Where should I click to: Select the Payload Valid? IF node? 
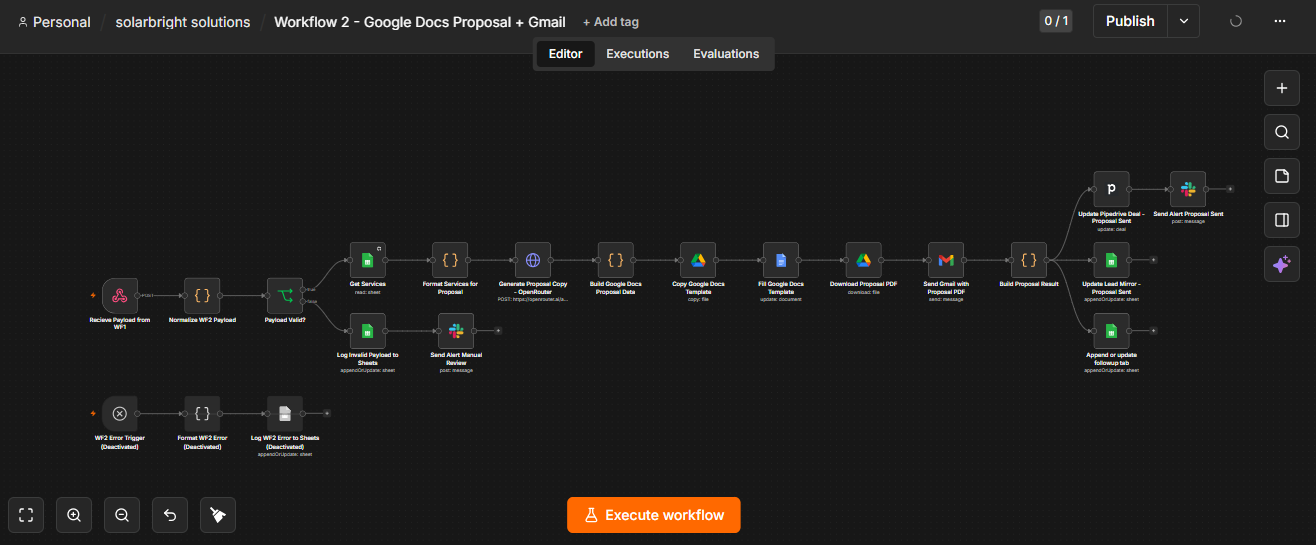[x=285, y=296]
